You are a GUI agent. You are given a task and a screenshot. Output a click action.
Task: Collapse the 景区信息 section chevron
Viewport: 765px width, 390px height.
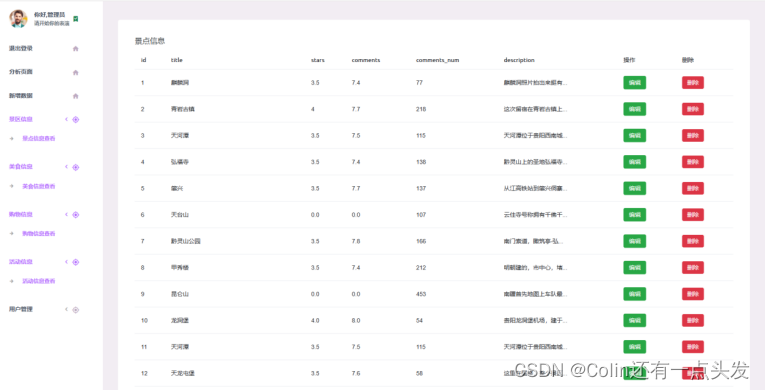click(x=66, y=119)
